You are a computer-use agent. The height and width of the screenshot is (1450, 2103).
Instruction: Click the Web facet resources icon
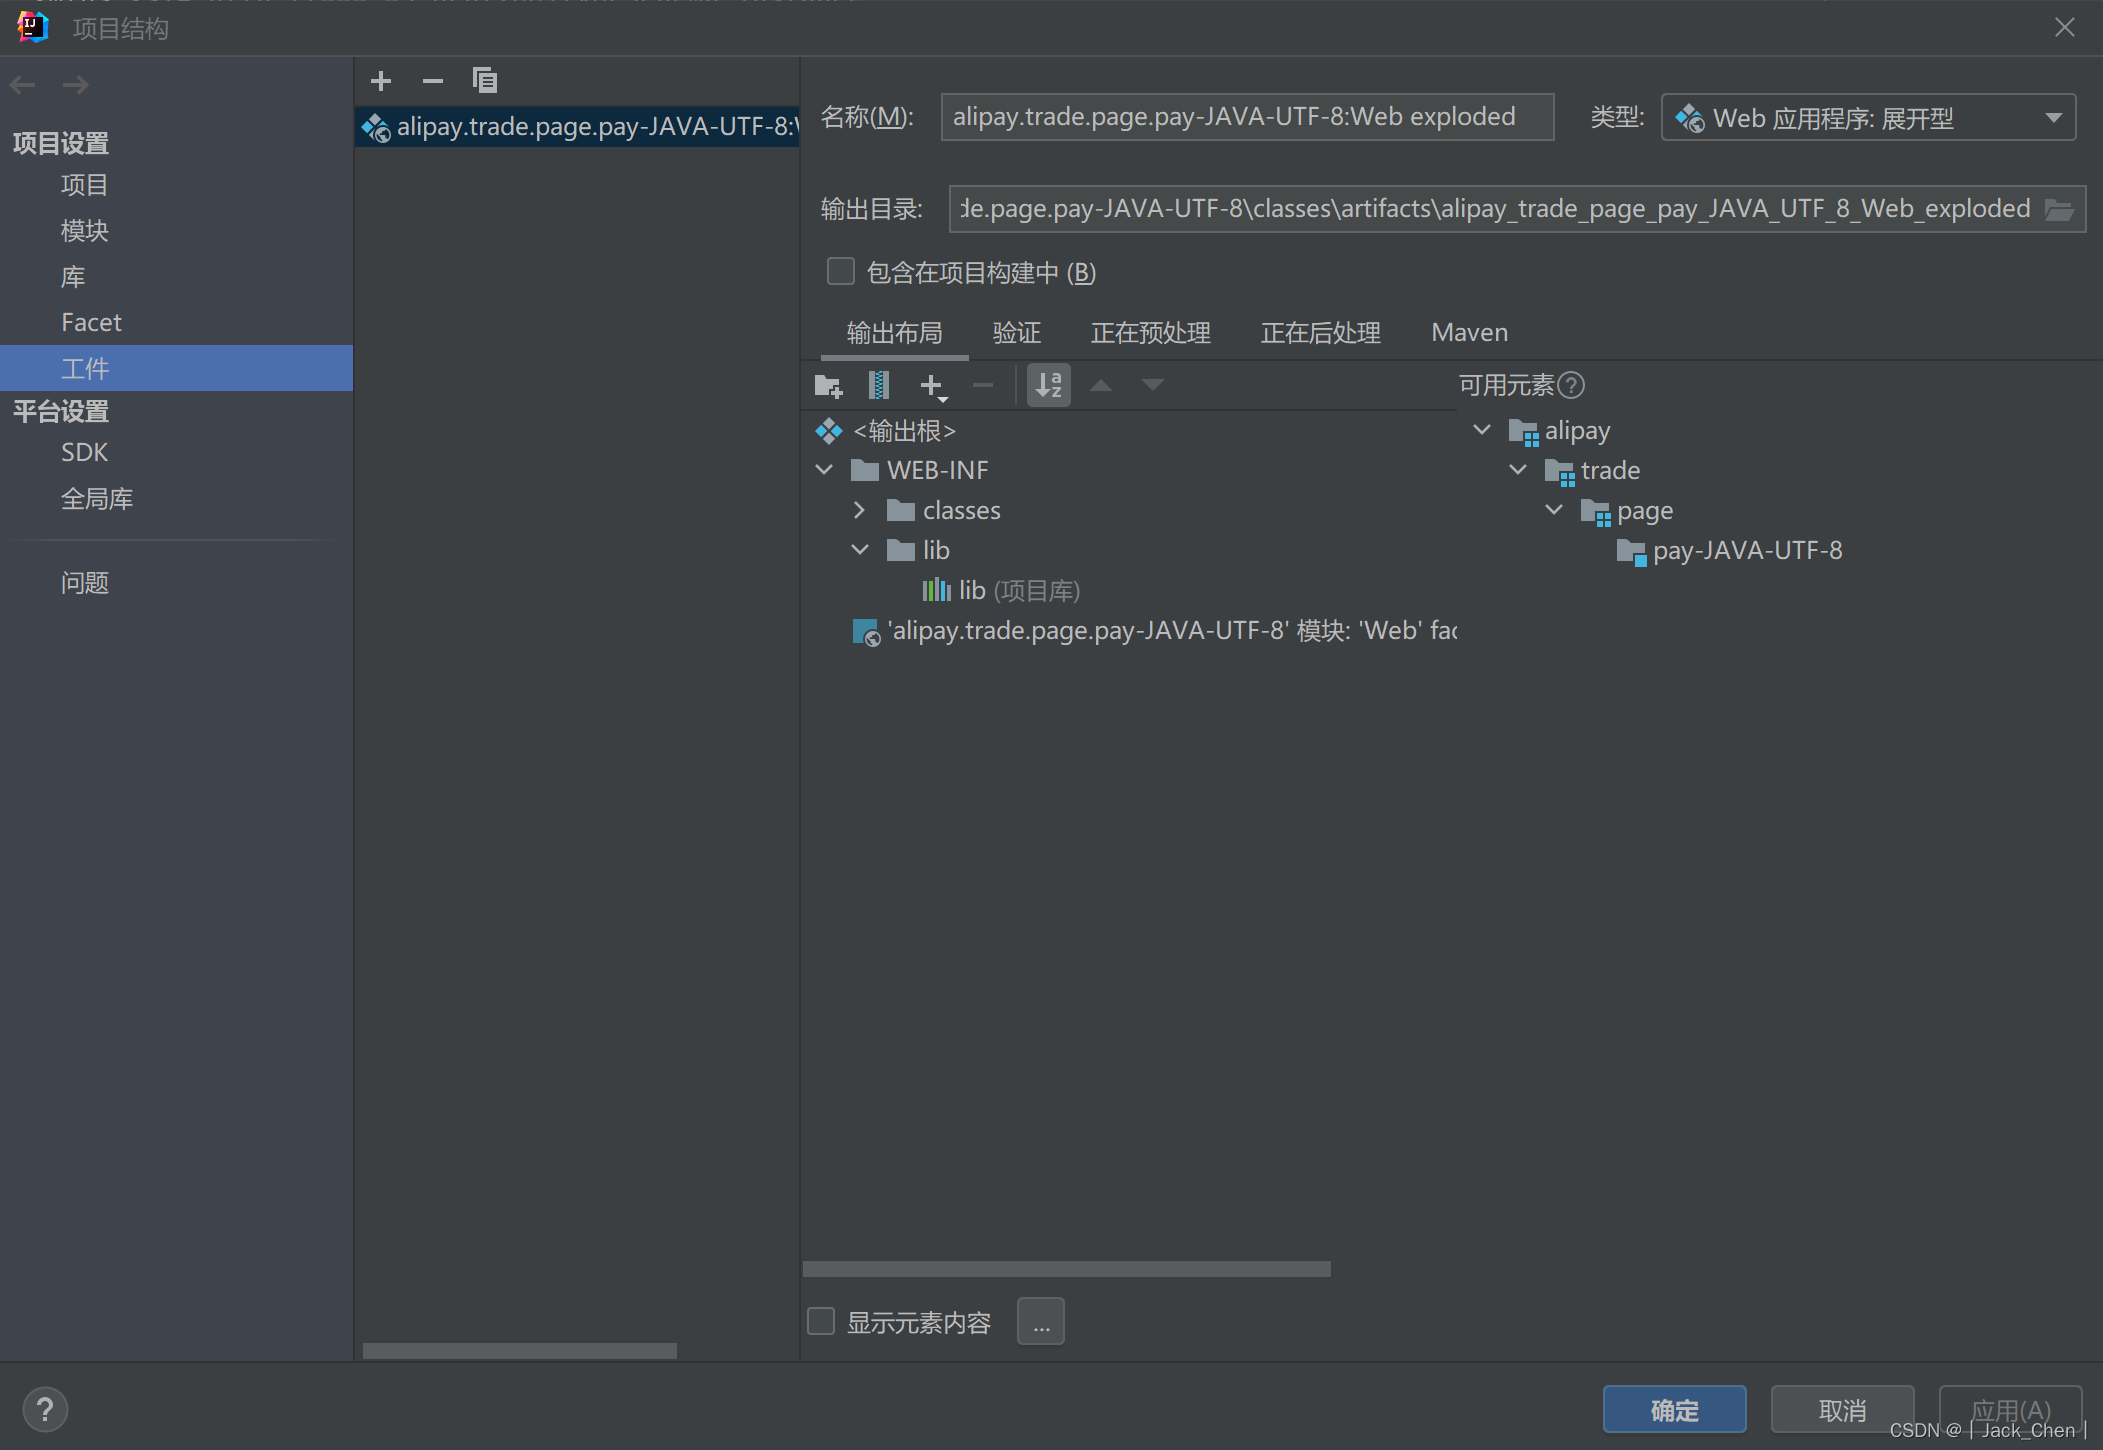click(866, 632)
